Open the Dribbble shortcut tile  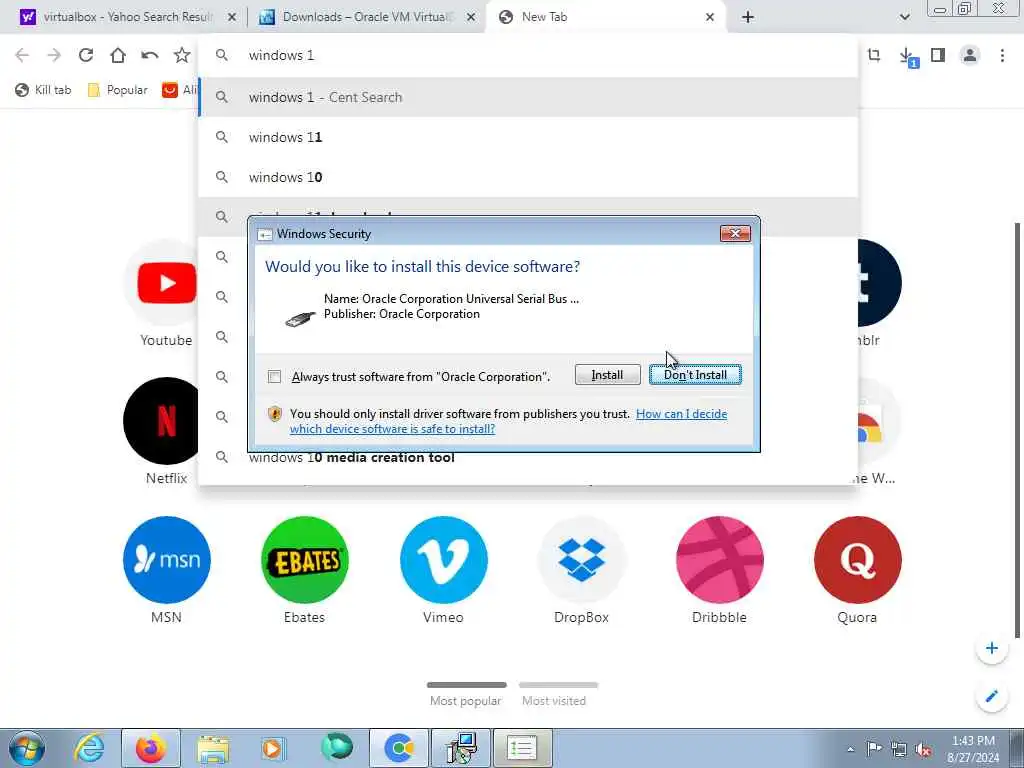point(720,560)
